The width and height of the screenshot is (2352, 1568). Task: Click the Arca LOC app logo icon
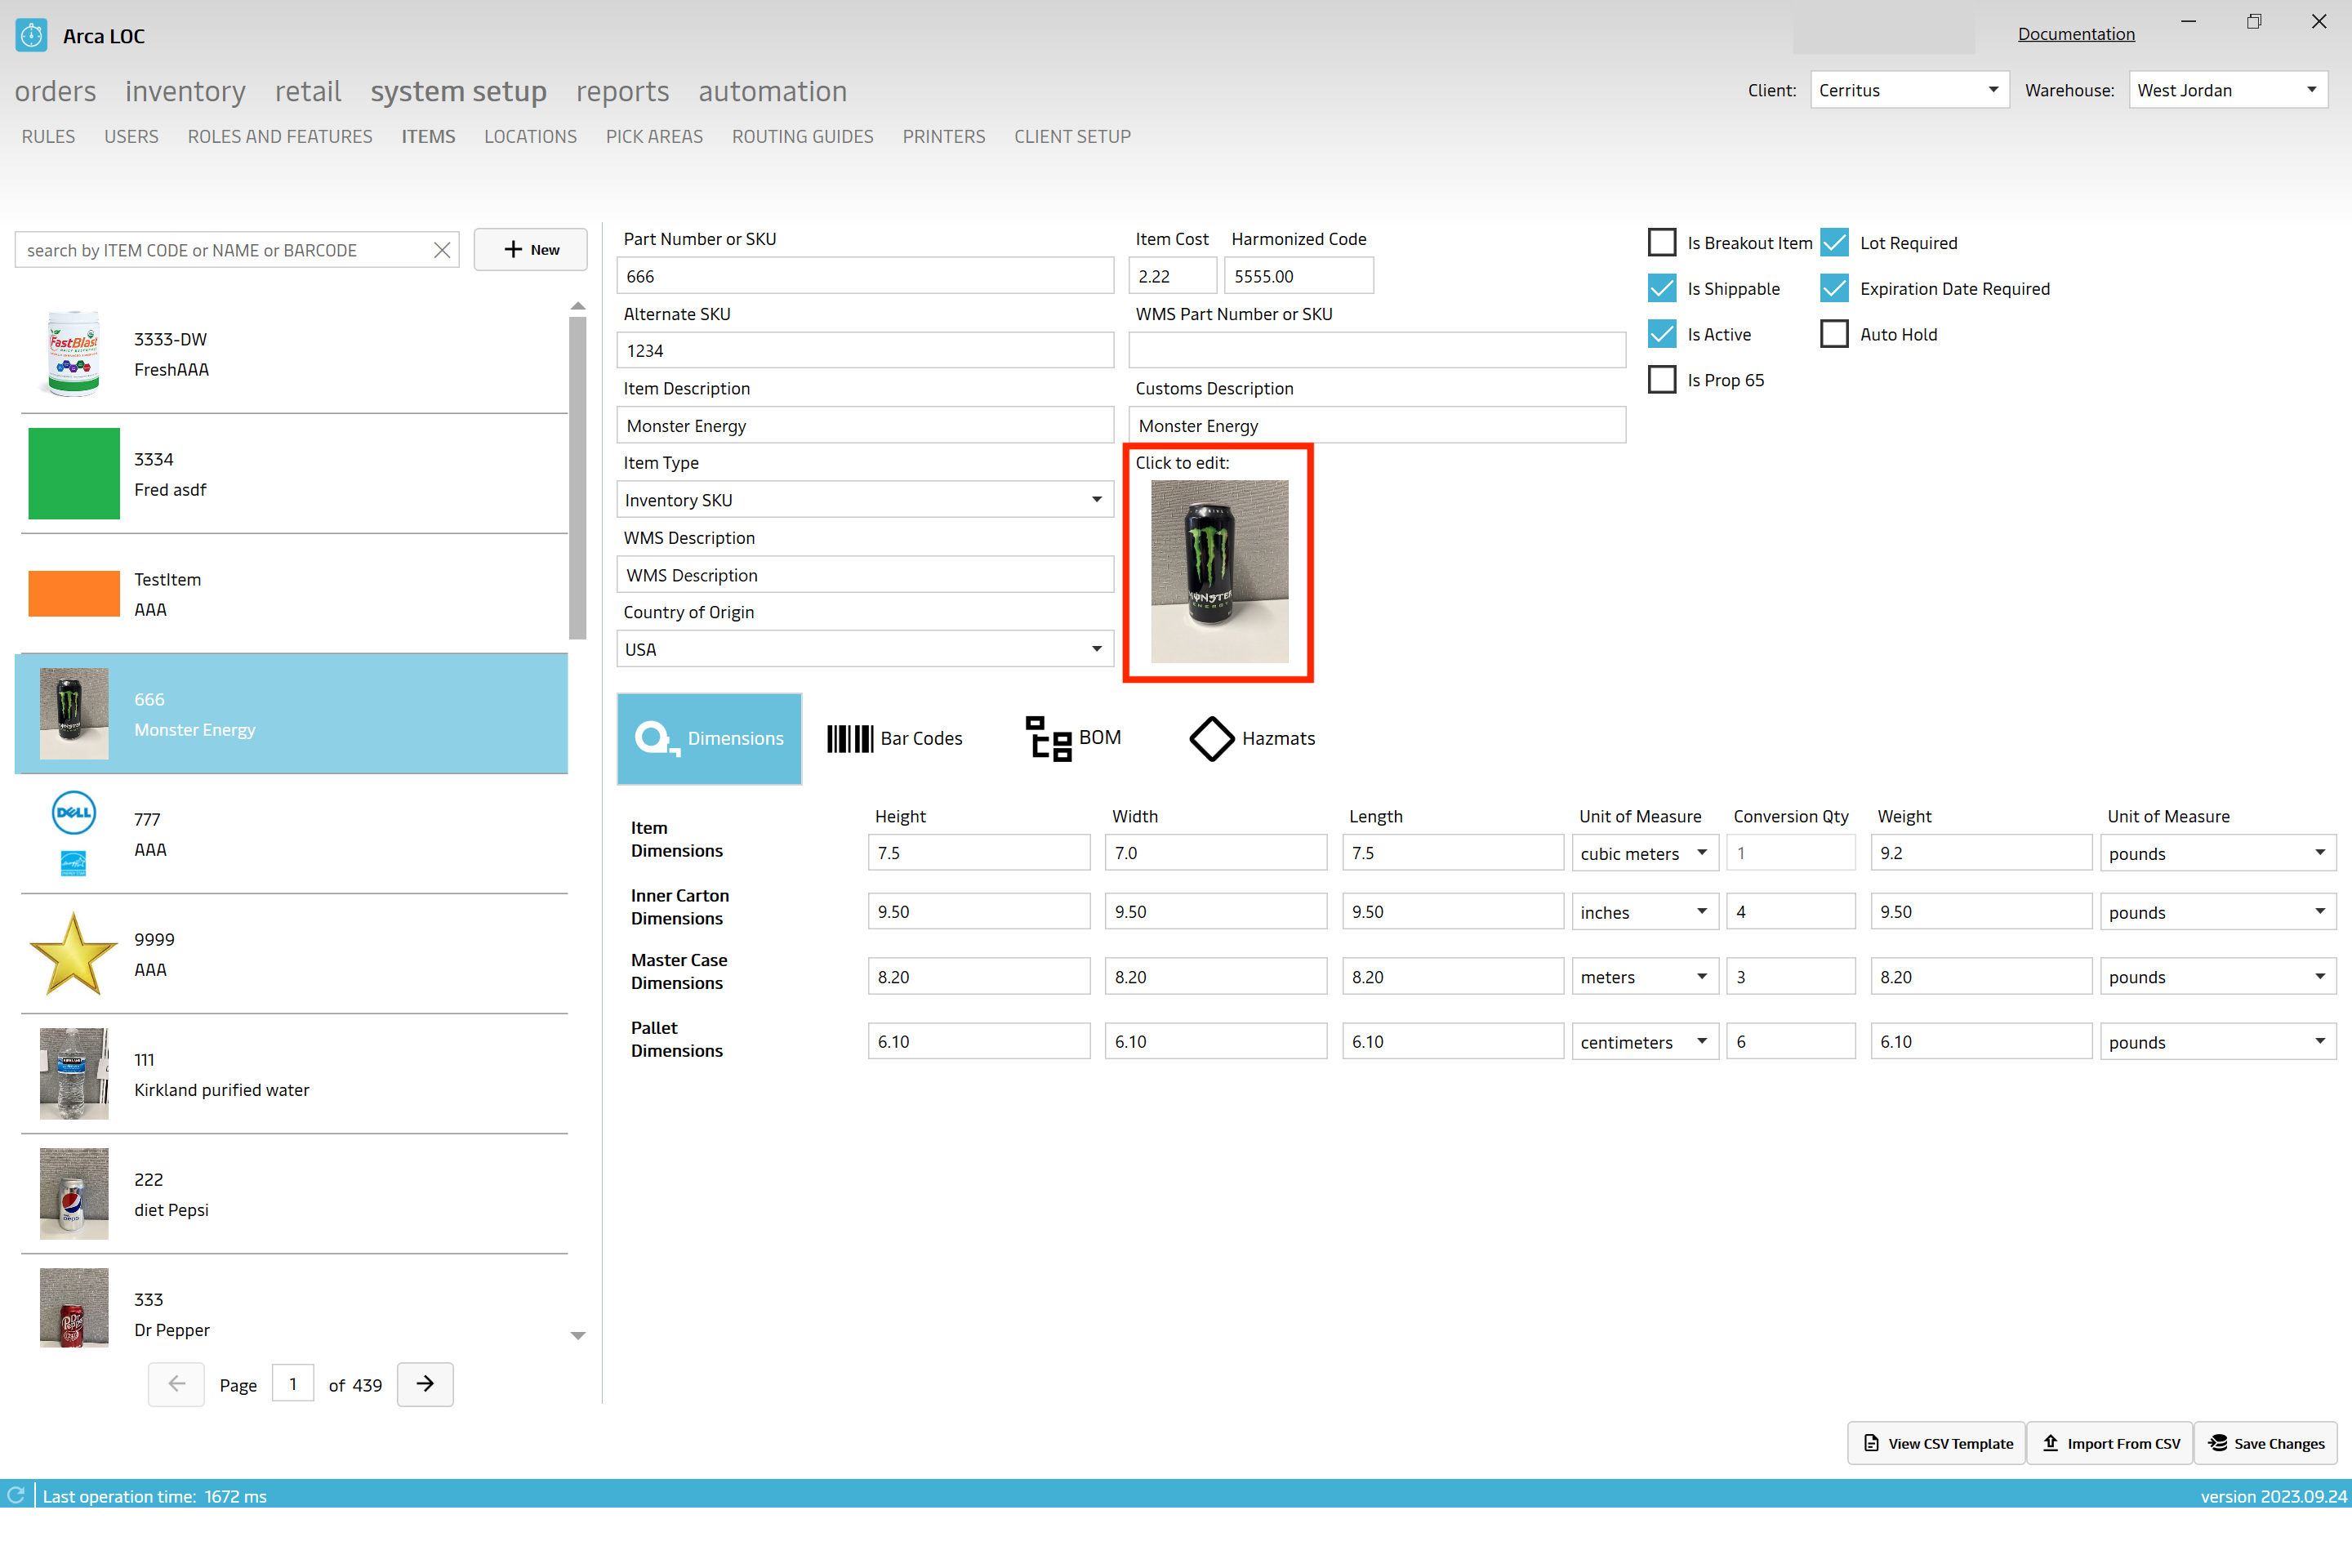click(x=31, y=35)
